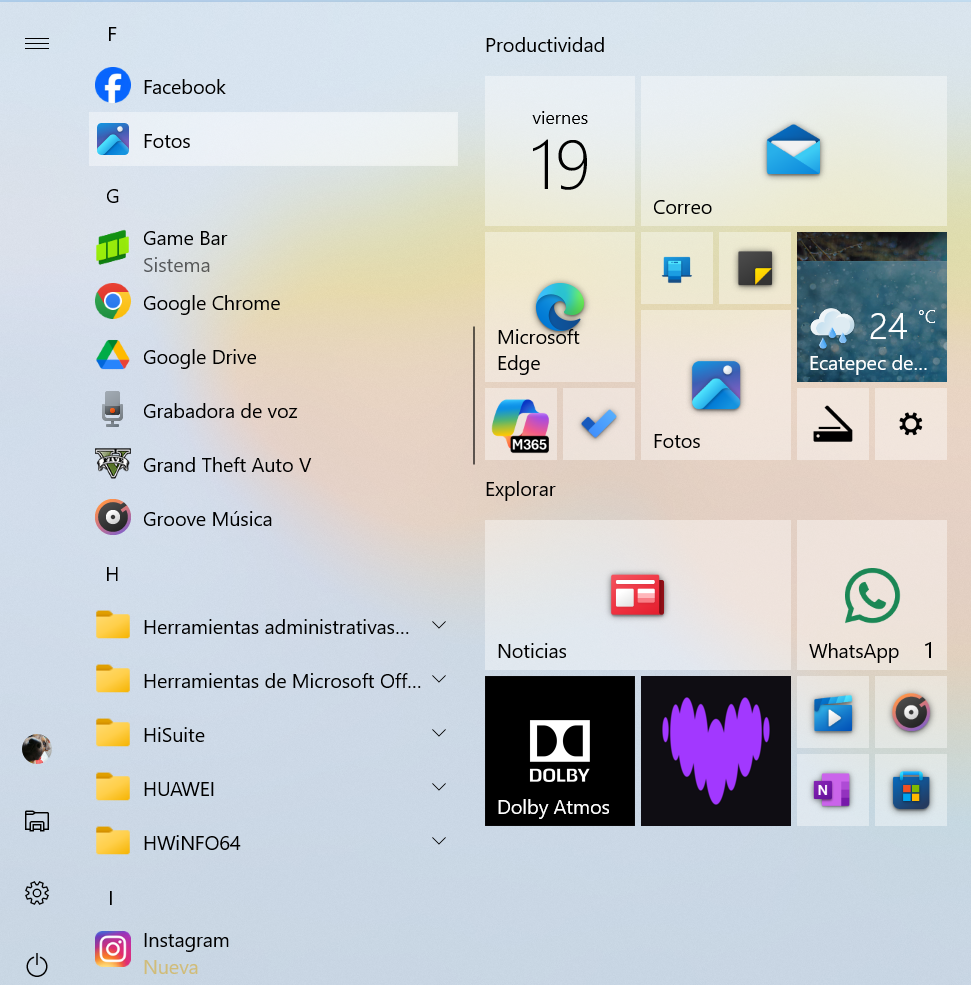Image resolution: width=971 pixels, height=985 pixels.
Task: Click the Productividad group title
Action: [x=545, y=45]
